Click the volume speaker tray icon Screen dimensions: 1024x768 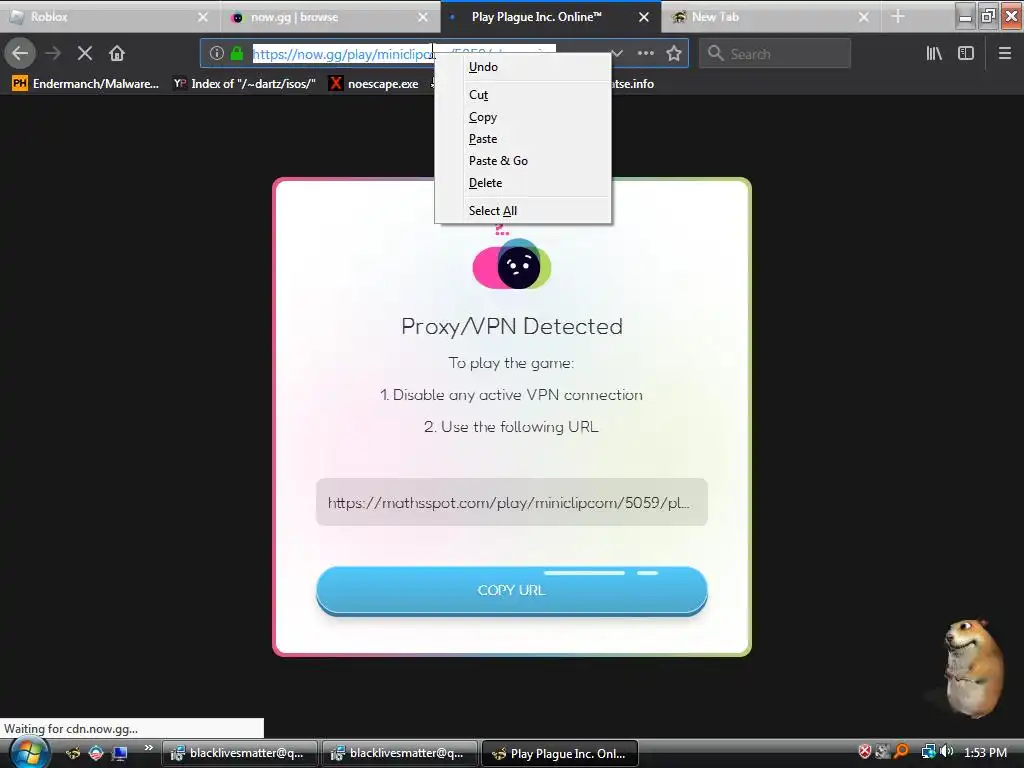[947, 752]
